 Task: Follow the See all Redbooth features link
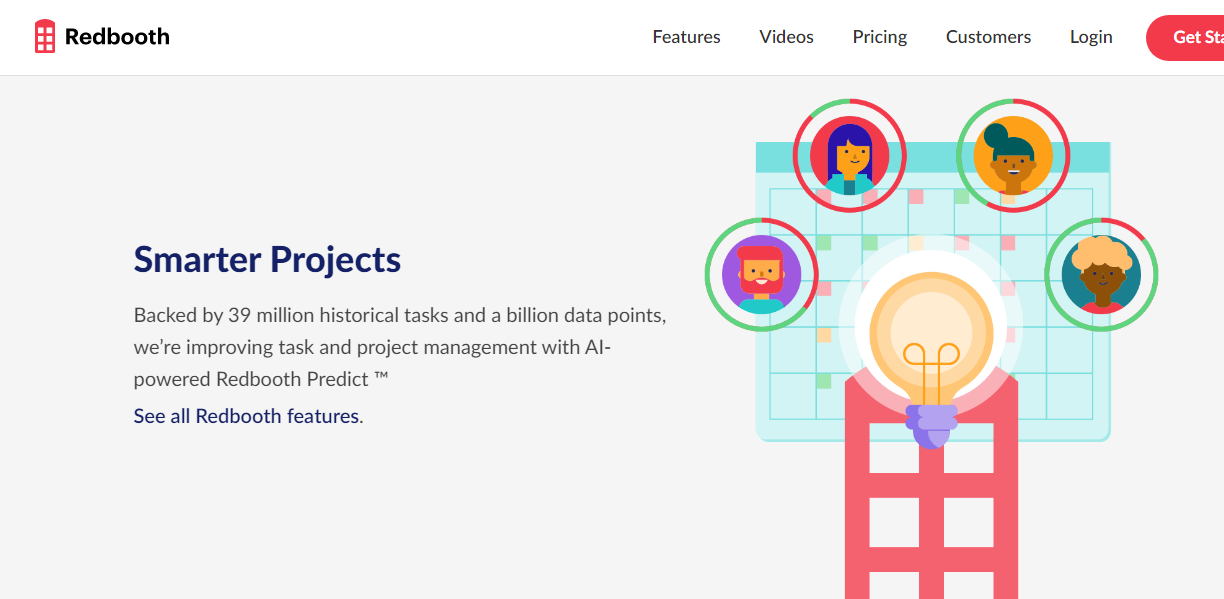click(246, 416)
